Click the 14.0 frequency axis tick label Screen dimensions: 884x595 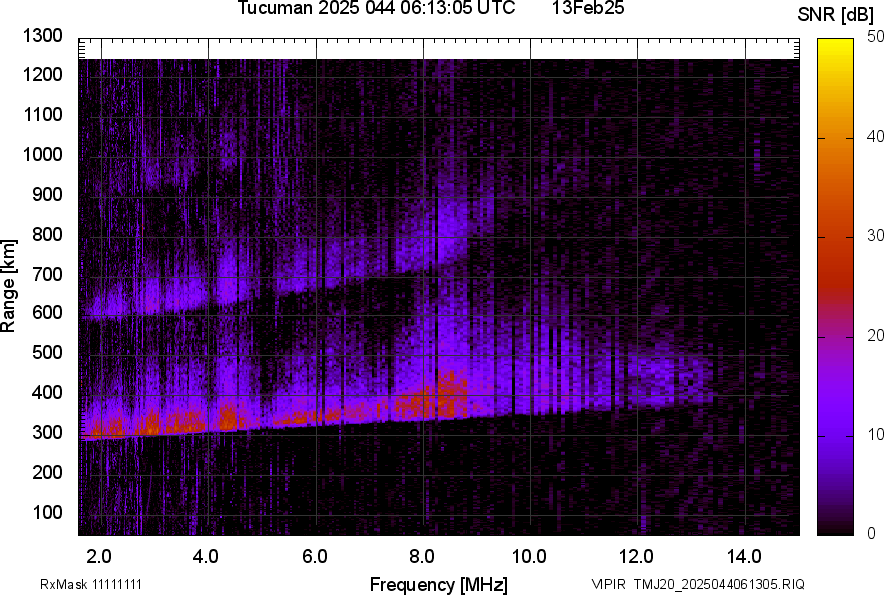point(744,556)
